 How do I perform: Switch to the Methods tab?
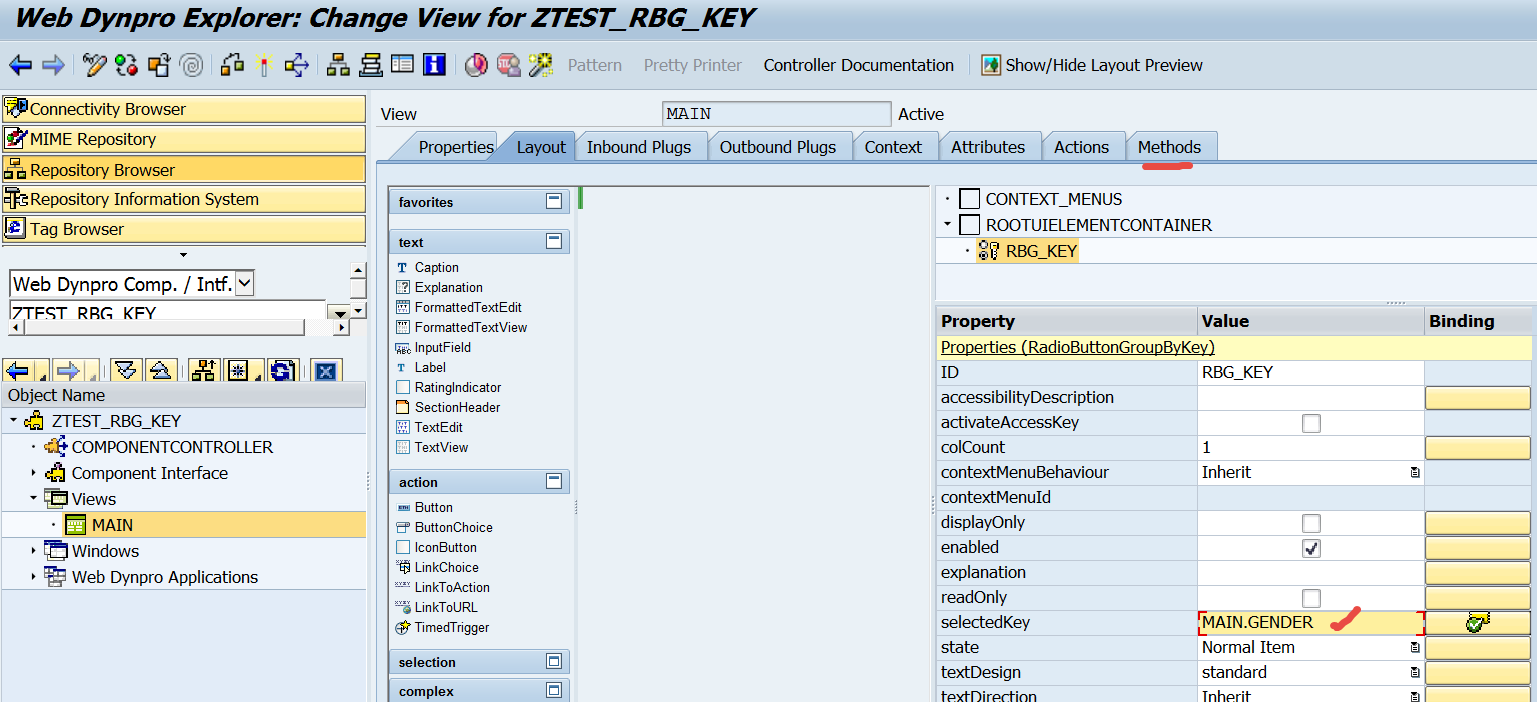1169,147
